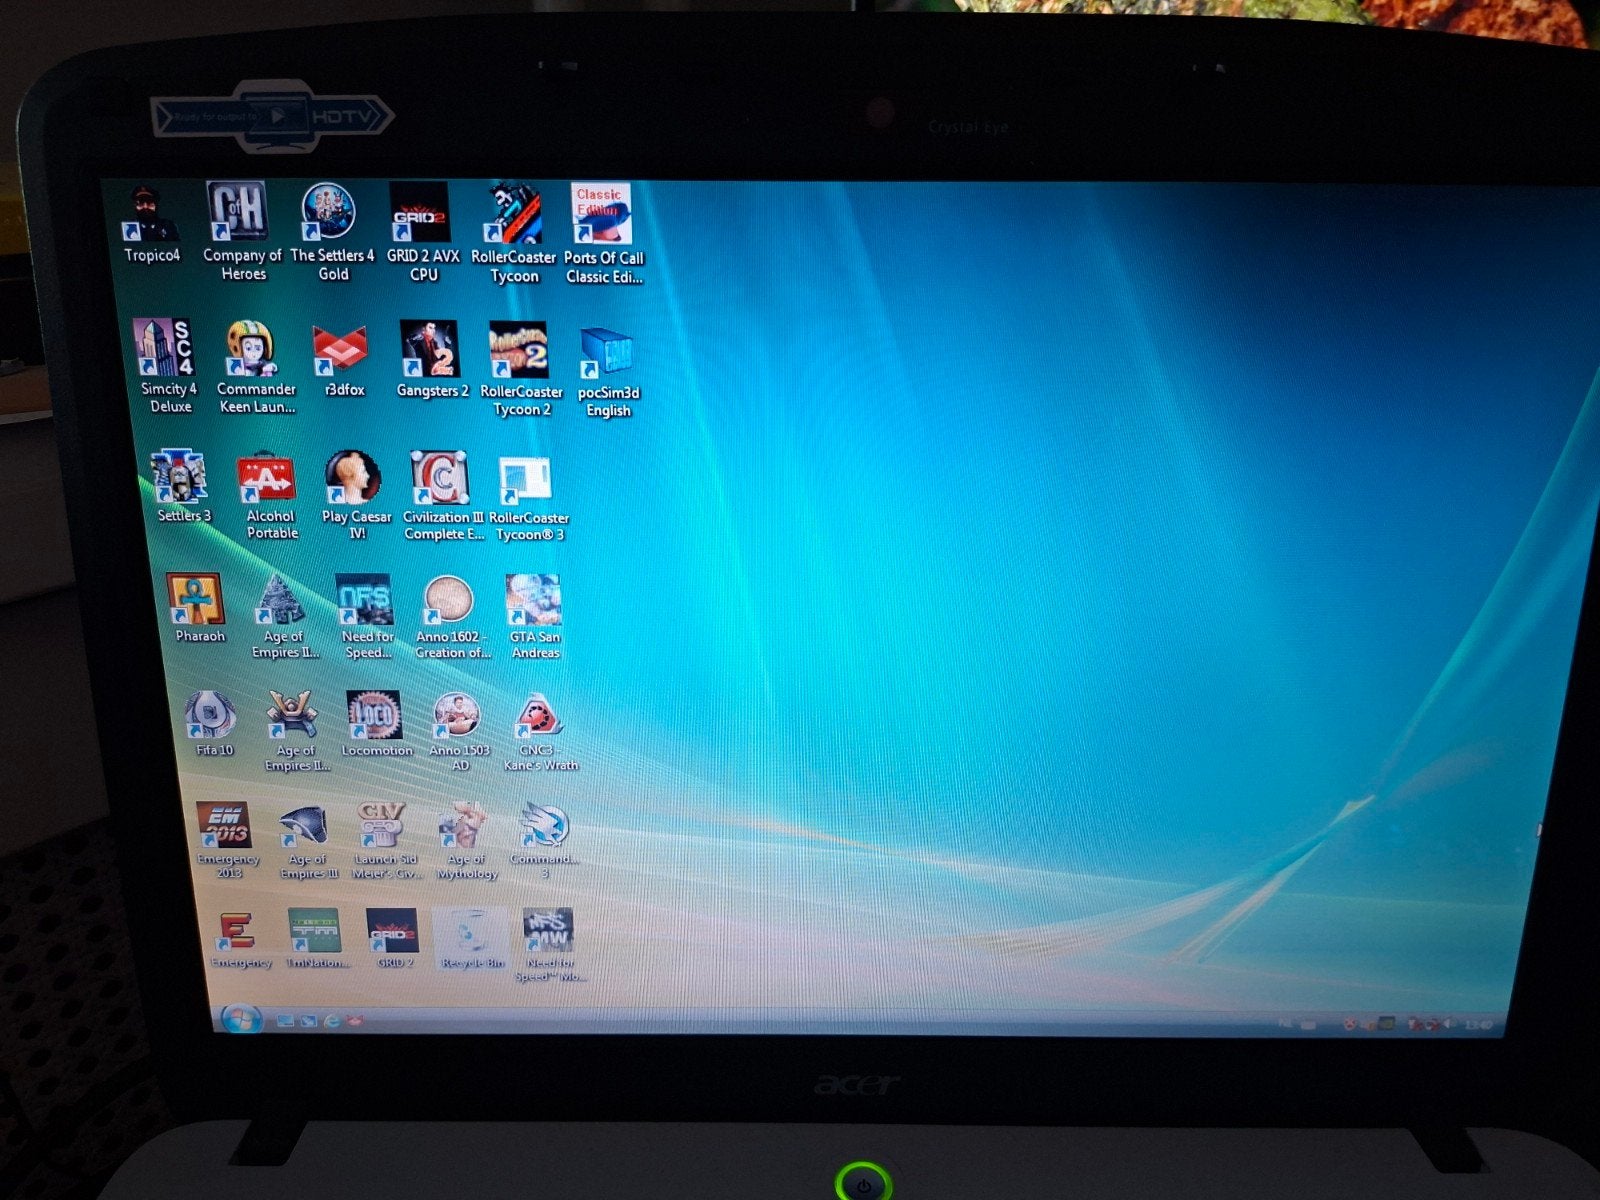1600x1200 pixels.
Task: Open Anno 1503 AD shortcut
Action: 458,731
